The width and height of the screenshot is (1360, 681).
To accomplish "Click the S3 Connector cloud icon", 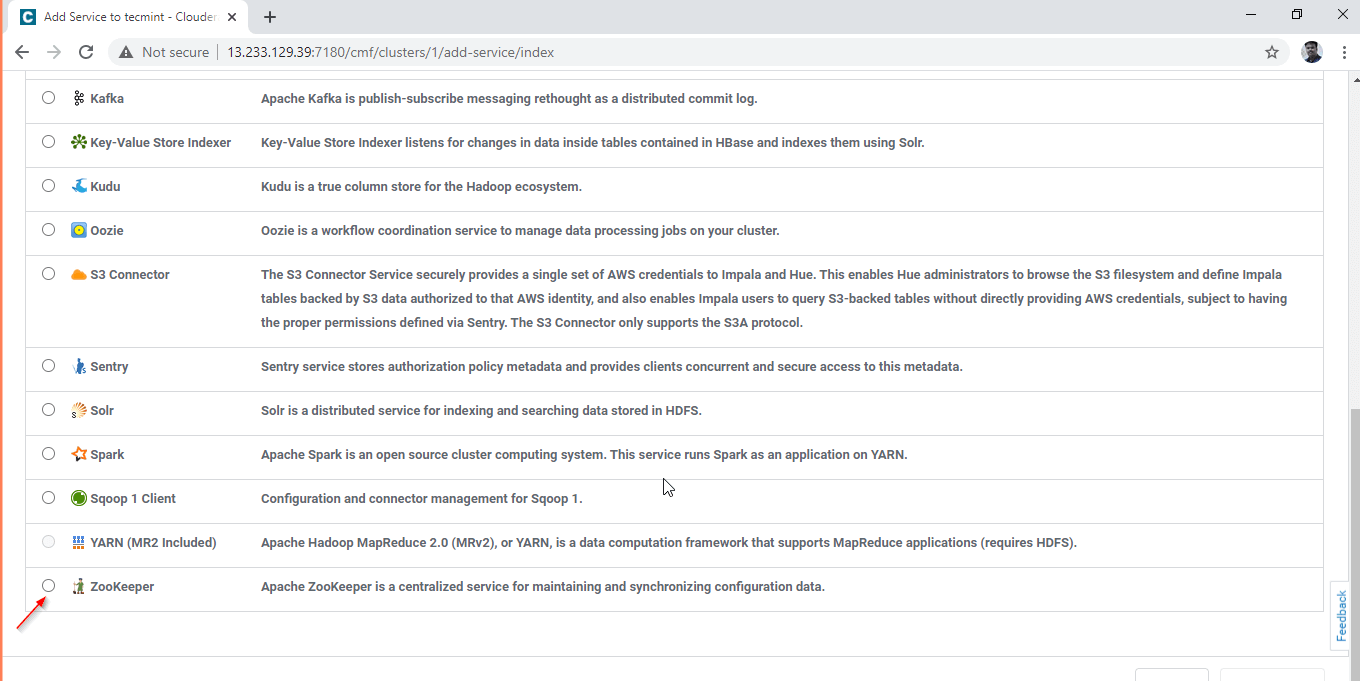I will coord(79,274).
